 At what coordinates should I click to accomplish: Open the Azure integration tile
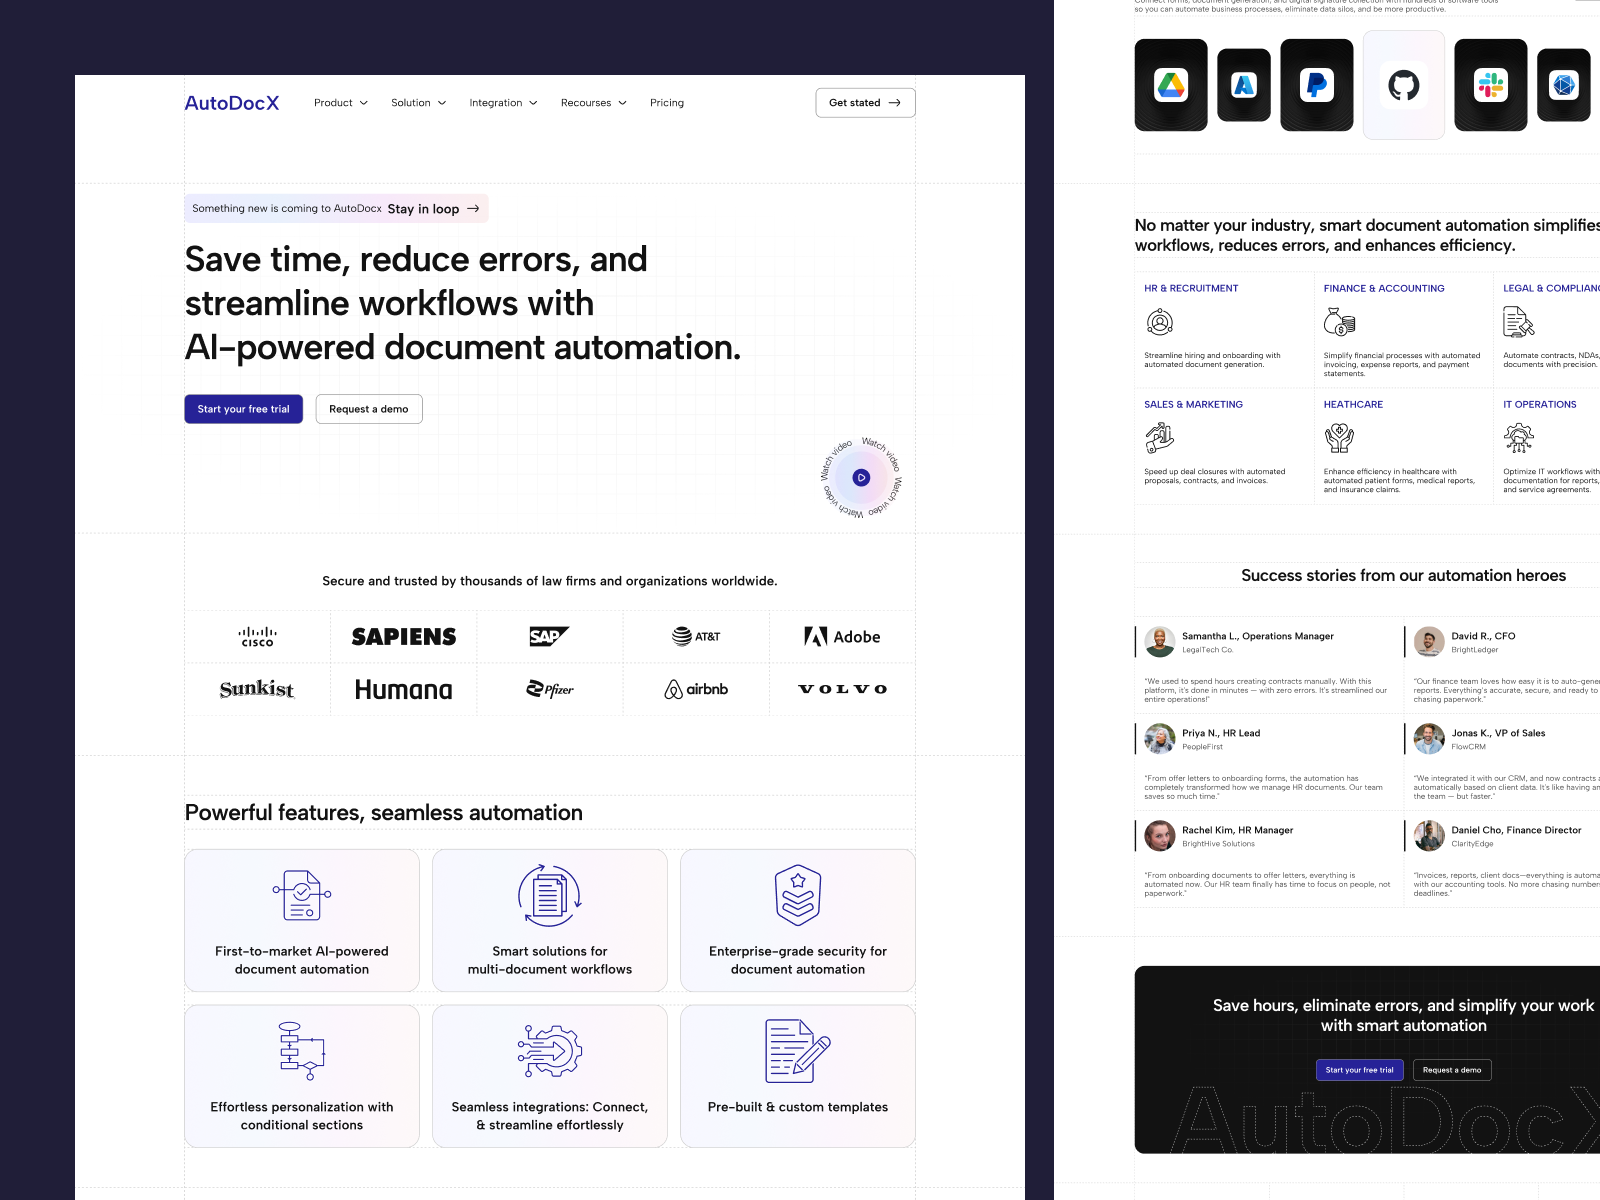coord(1244,85)
